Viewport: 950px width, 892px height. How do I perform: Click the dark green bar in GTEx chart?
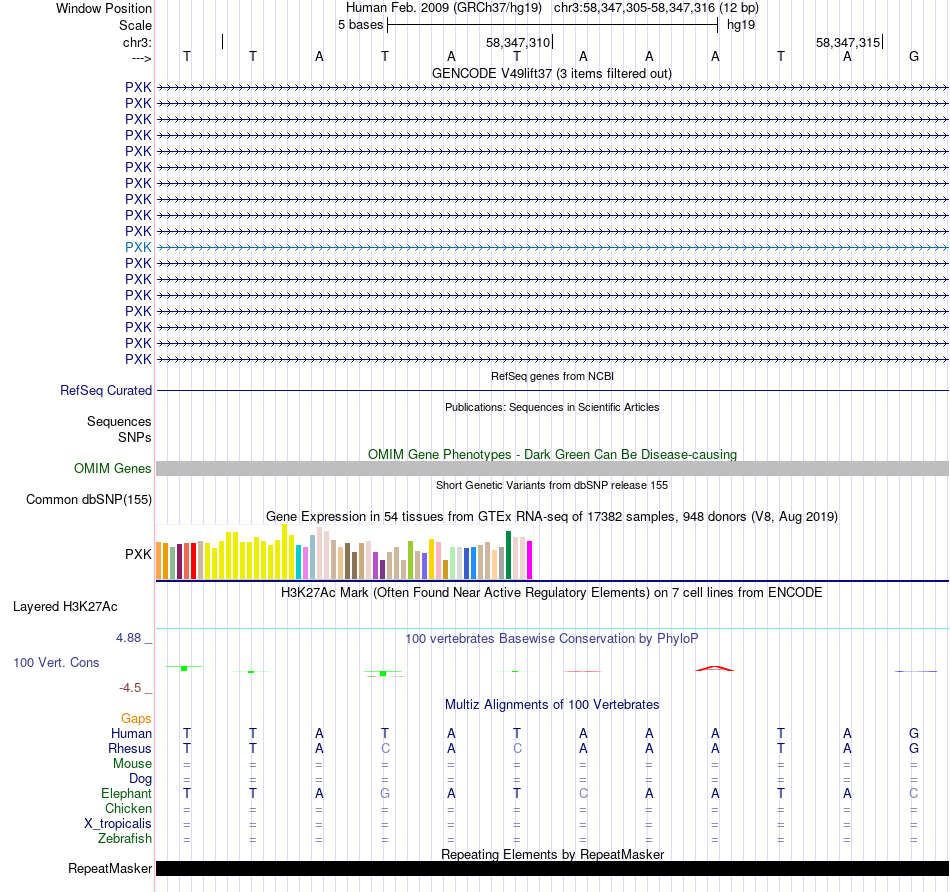pyautogui.click(x=509, y=555)
